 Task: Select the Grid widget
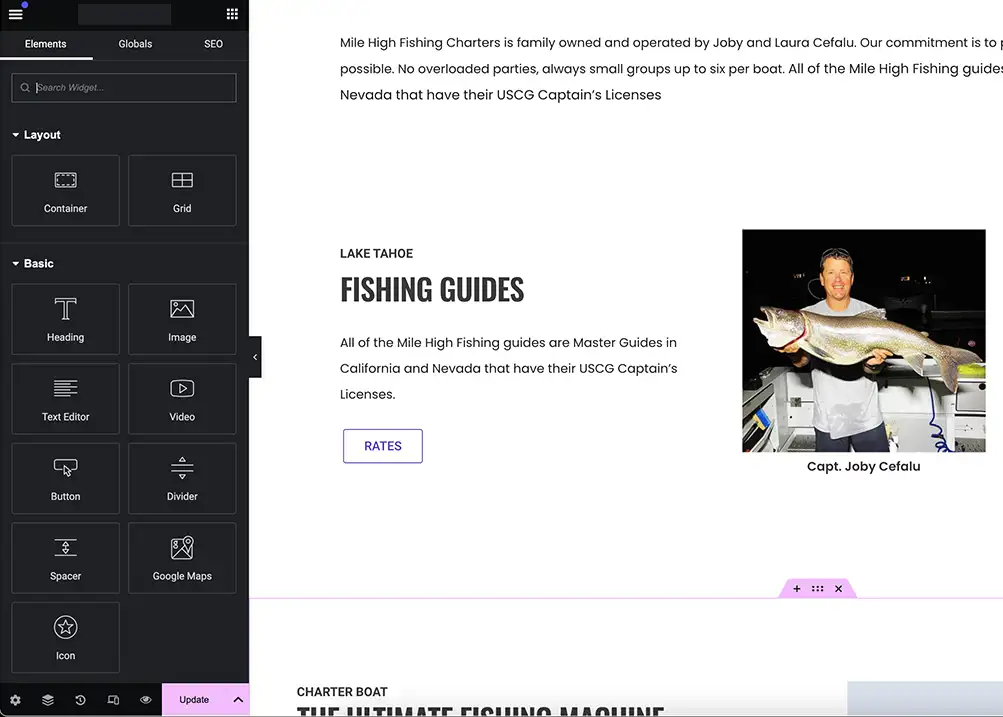(x=182, y=191)
